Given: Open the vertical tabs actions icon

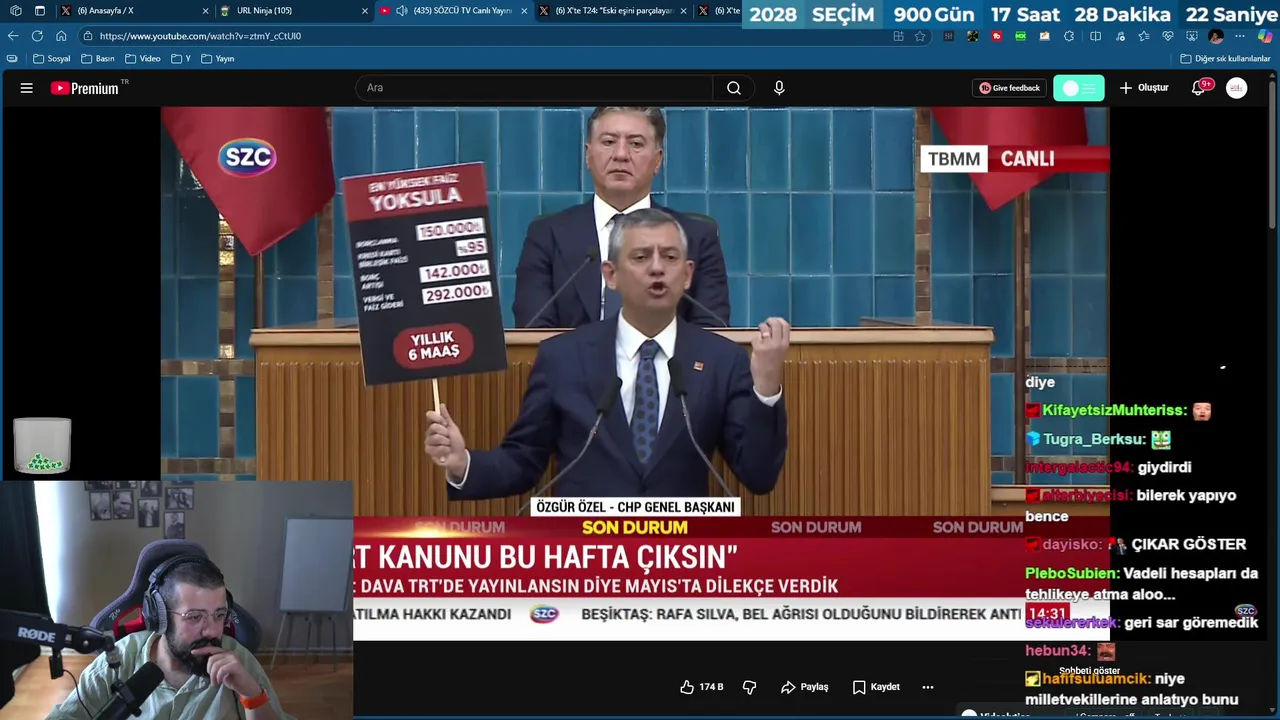Looking at the screenshot, I should point(40,11).
